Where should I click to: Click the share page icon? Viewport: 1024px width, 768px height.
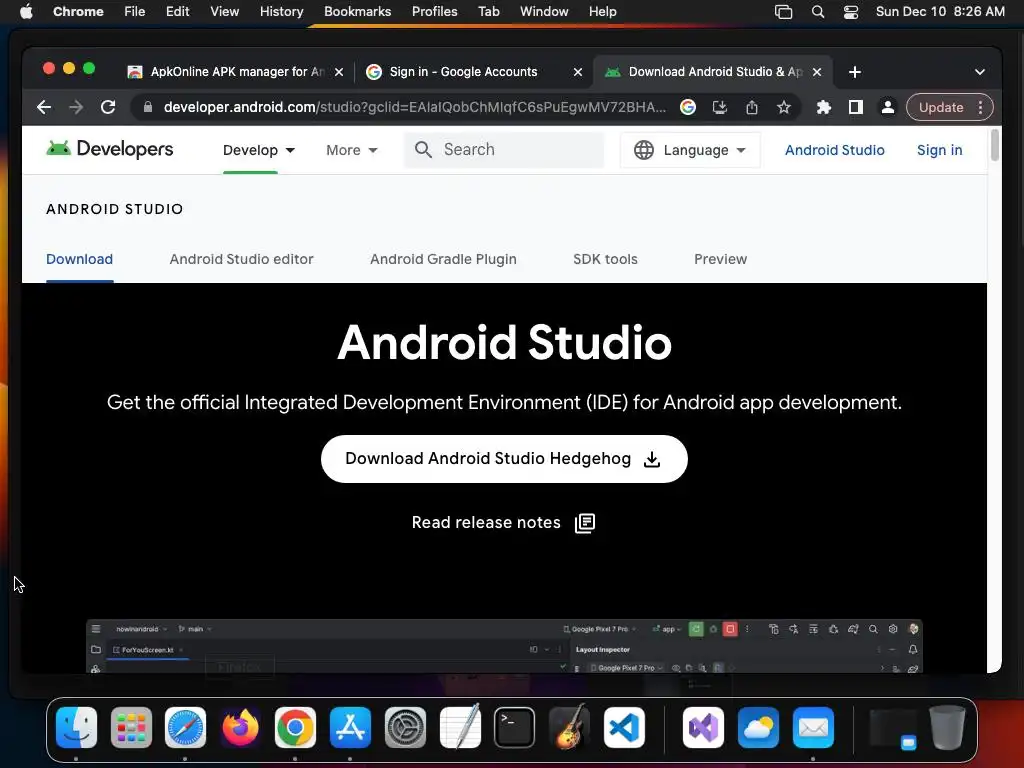[x=752, y=107]
